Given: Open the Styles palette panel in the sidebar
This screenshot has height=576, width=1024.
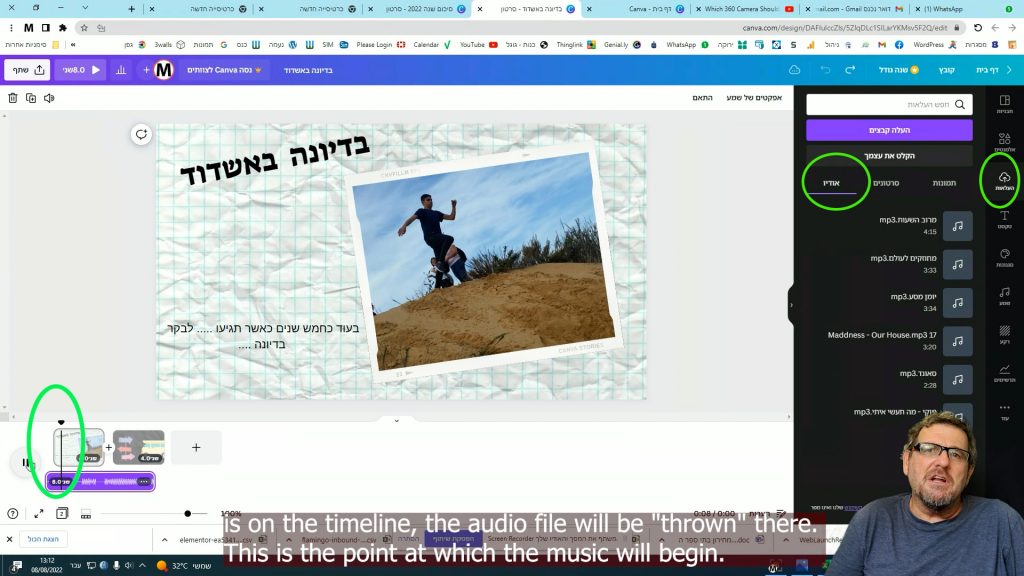Looking at the screenshot, I should 1004,257.
